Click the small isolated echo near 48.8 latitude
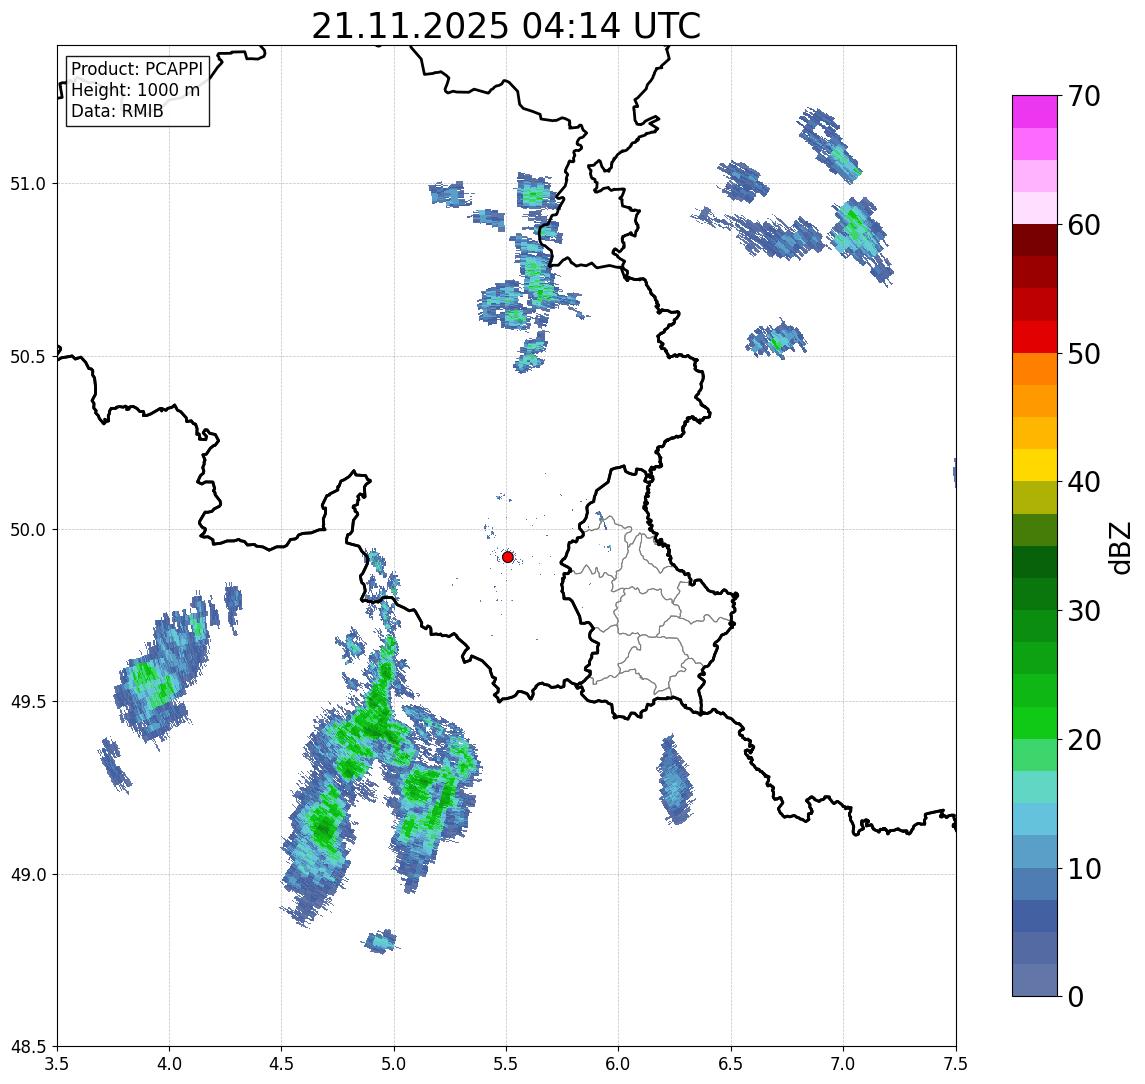Screen dimensions: 1145x1084 pos(381,942)
